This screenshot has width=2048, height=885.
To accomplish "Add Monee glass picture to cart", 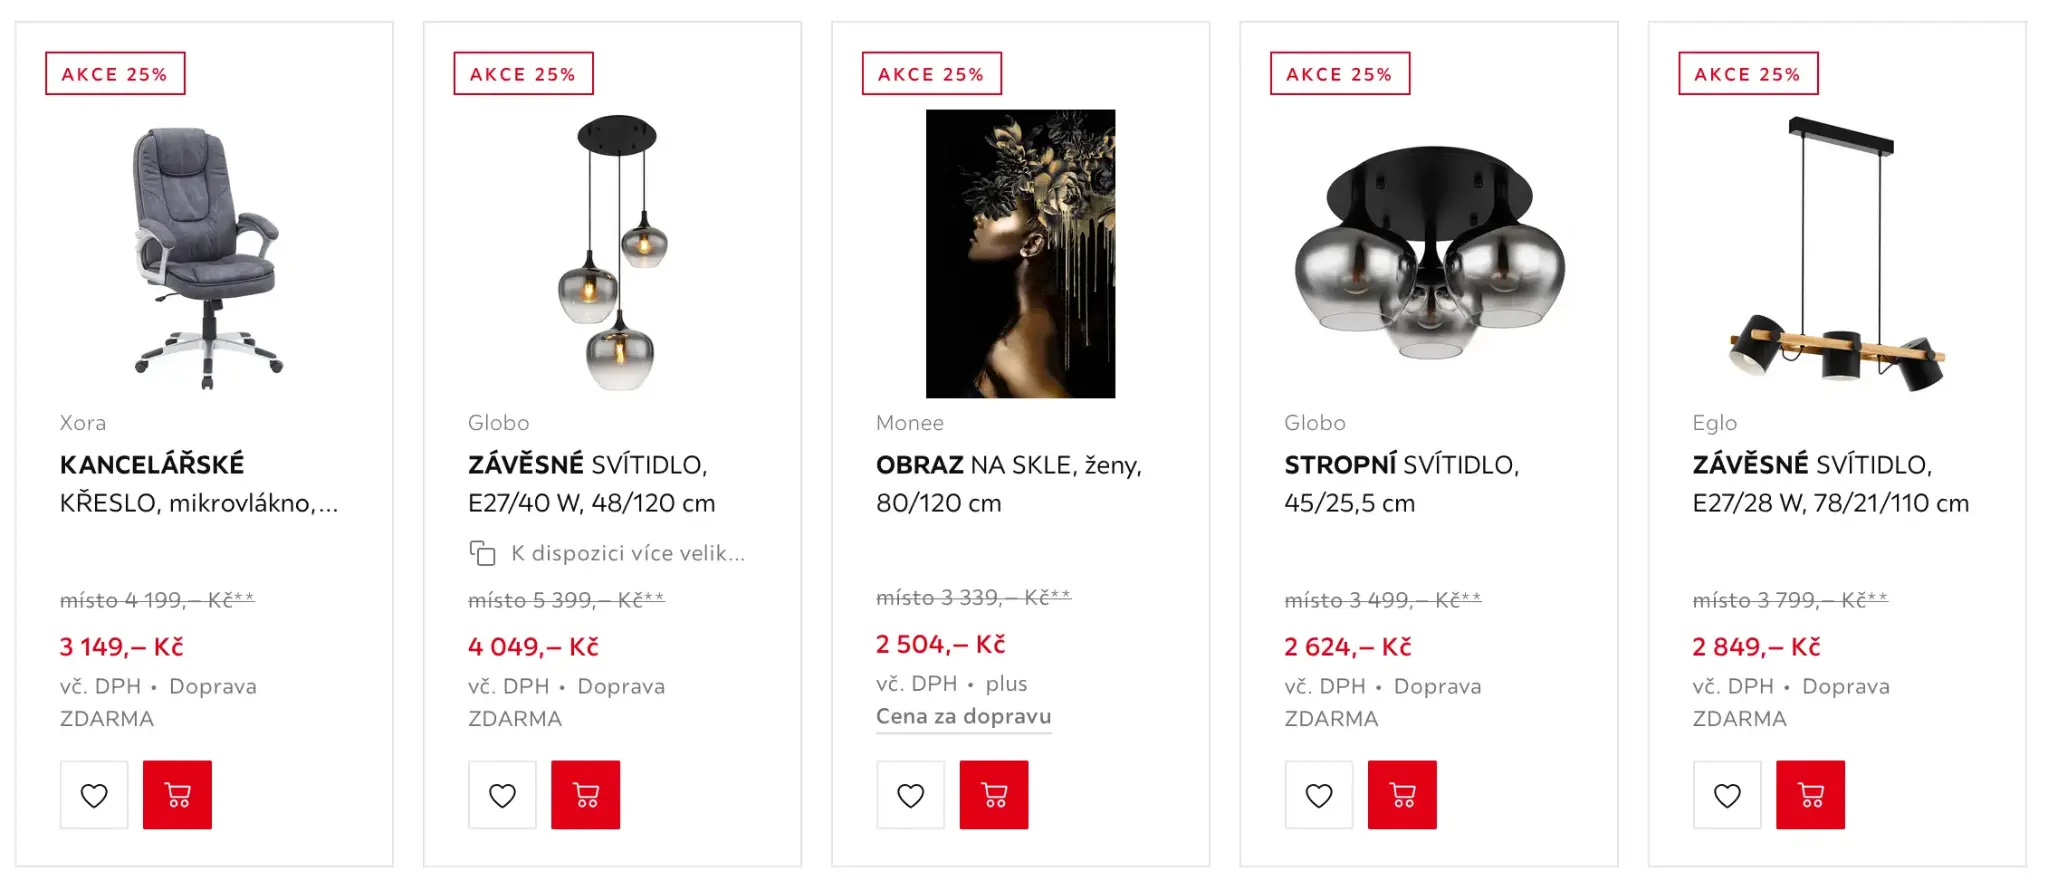I will [x=994, y=795].
